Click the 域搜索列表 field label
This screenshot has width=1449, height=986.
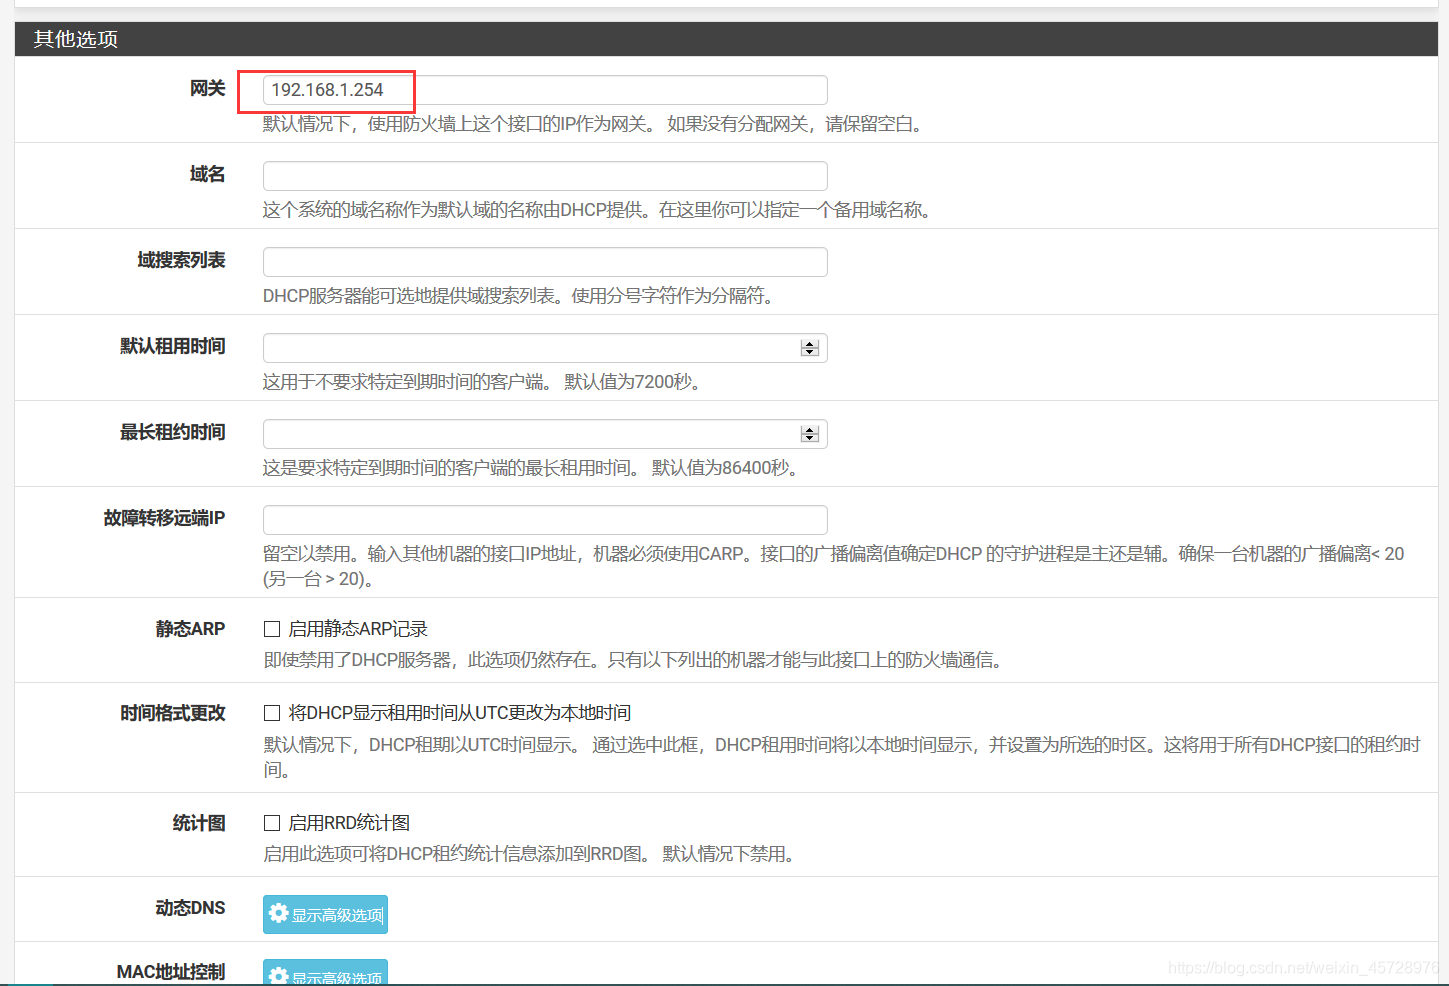point(181,260)
